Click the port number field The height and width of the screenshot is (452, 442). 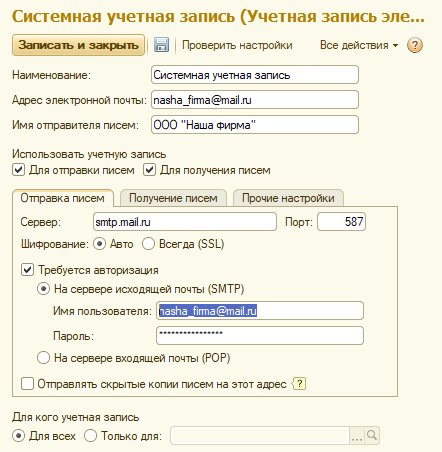point(341,222)
